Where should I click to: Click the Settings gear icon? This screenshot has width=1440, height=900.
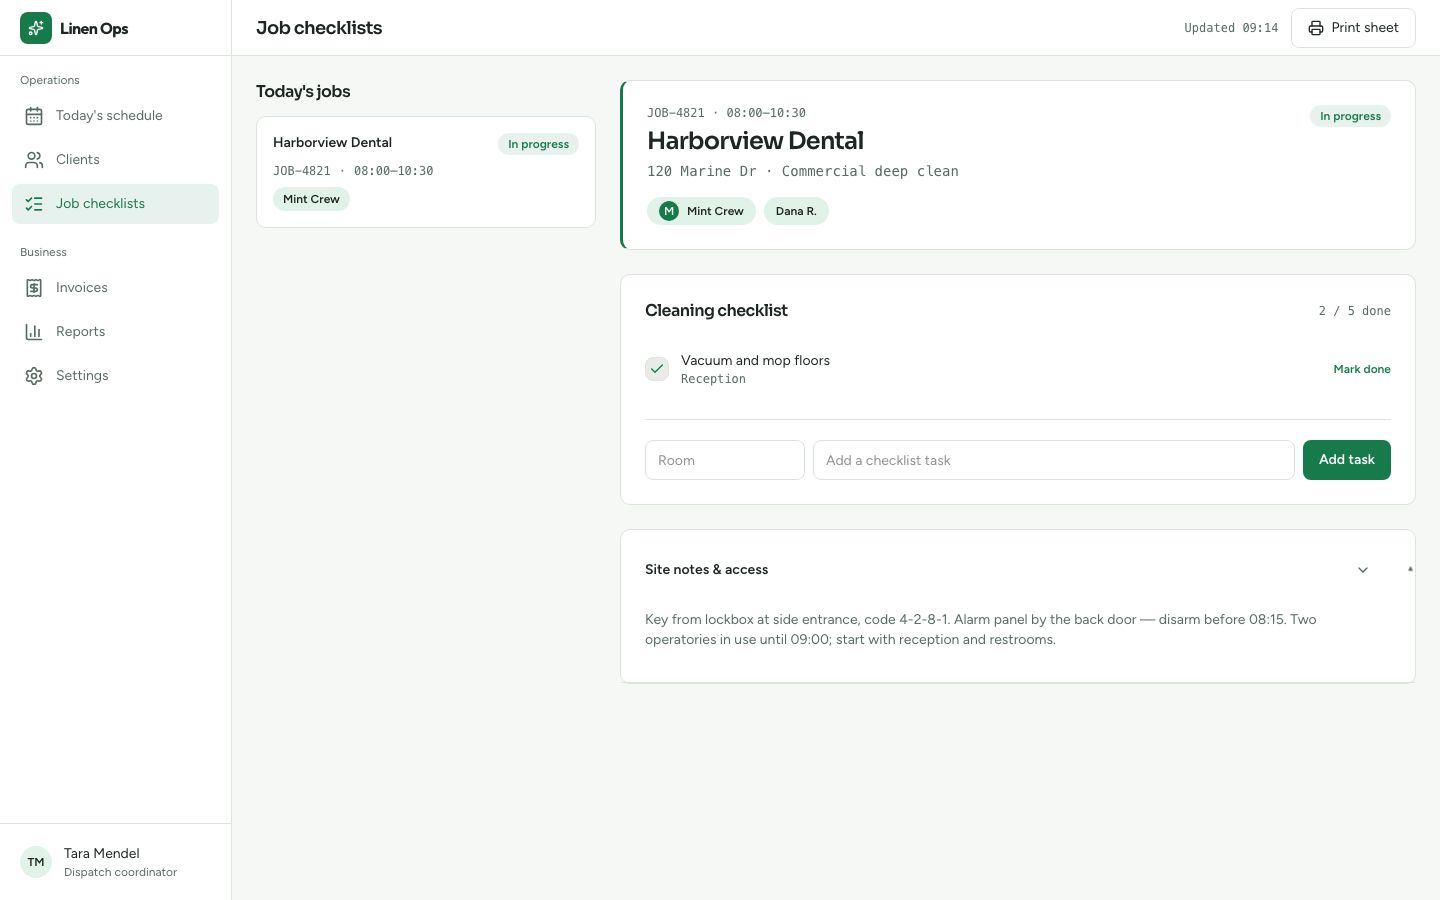pos(34,376)
